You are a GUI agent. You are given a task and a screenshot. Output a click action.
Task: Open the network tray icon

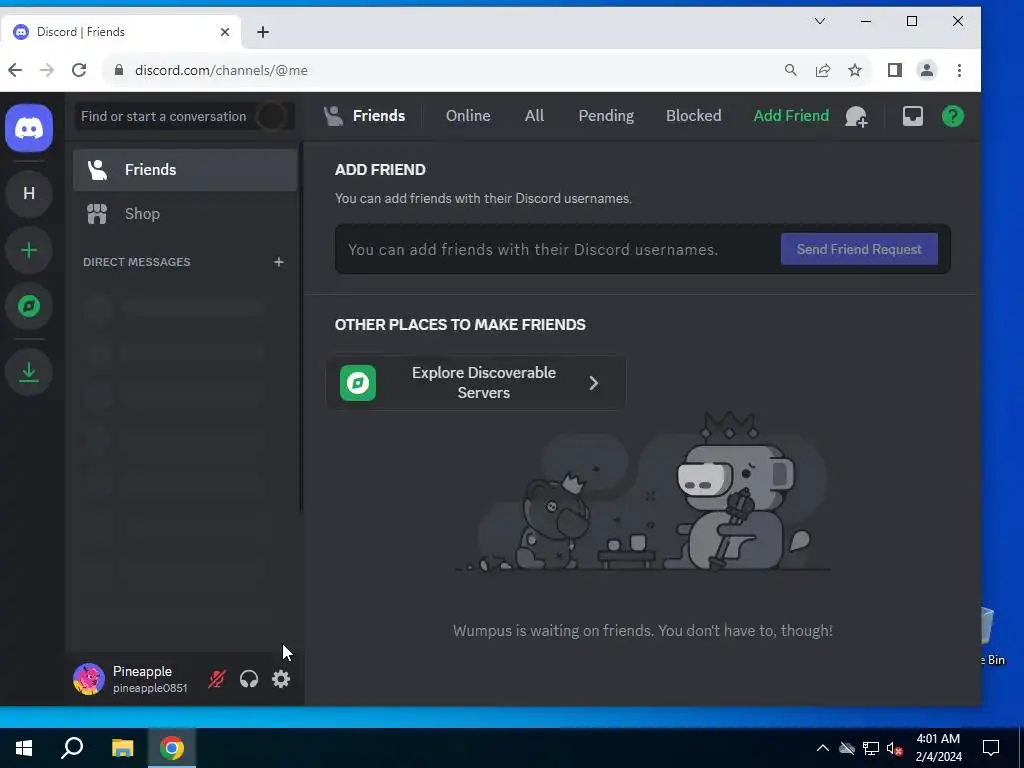pyautogui.click(x=871, y=748)
